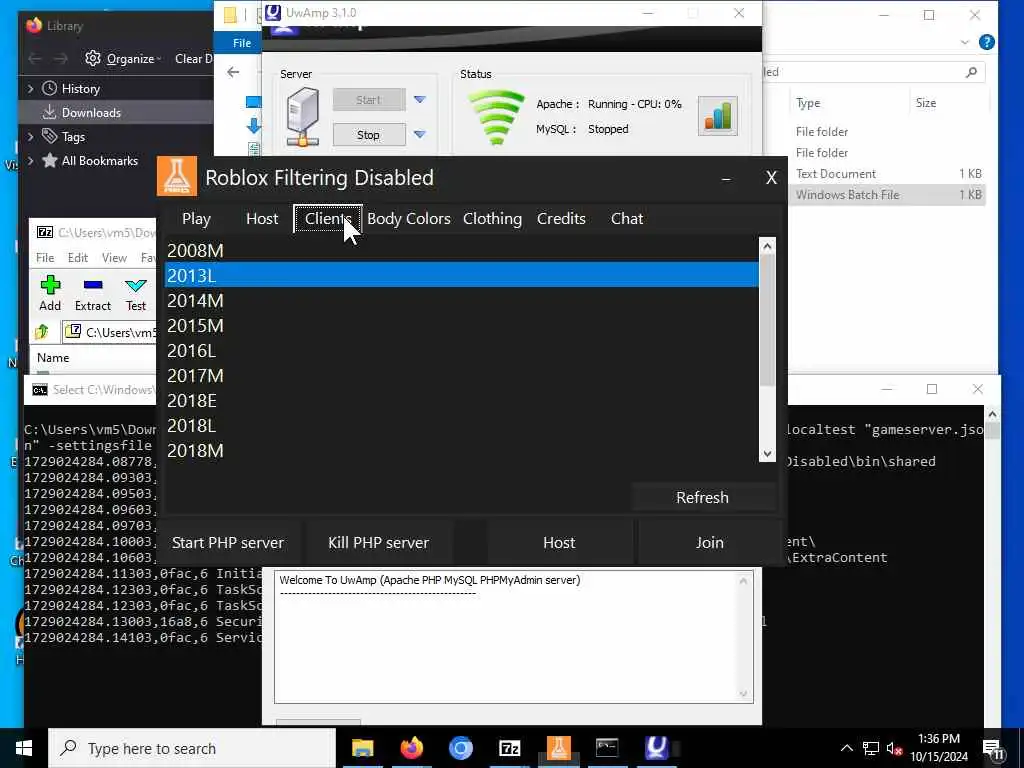The height and width of the screenshot is (768, 1024).
Task: Select the Windows Batch File row
Action: pos(886,195)
